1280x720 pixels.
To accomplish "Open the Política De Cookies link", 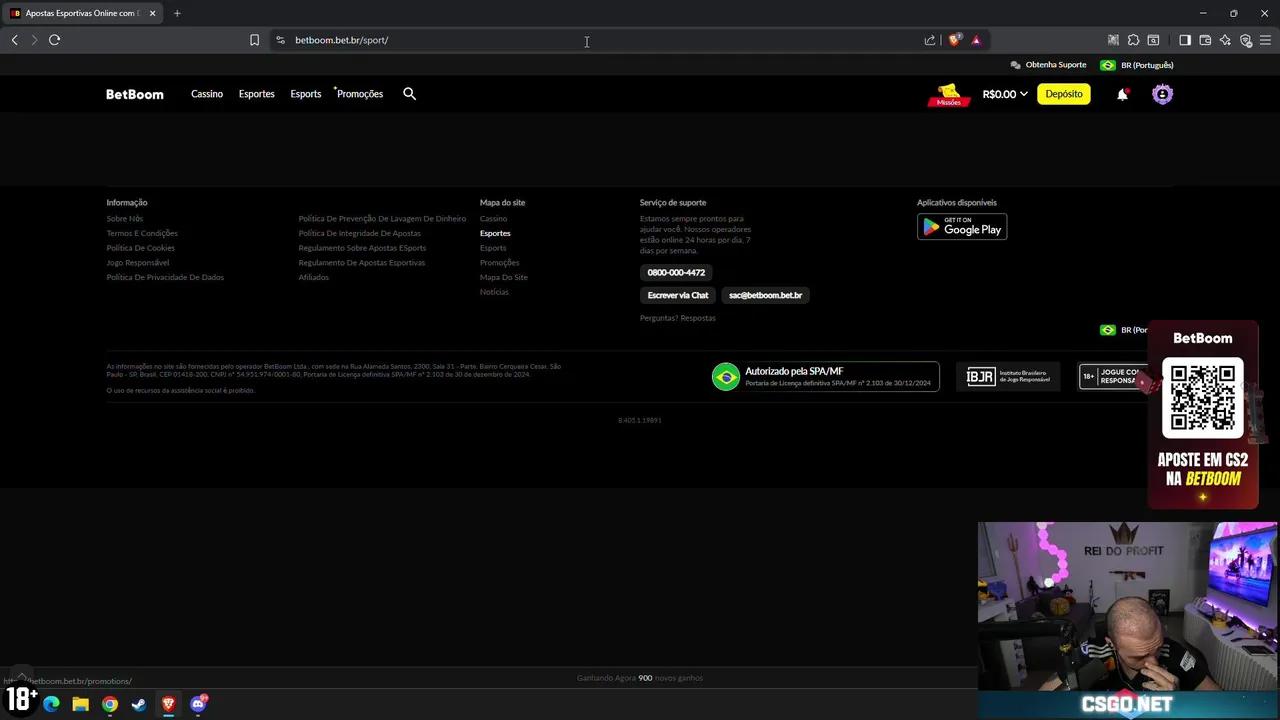I will click(140, 247).
